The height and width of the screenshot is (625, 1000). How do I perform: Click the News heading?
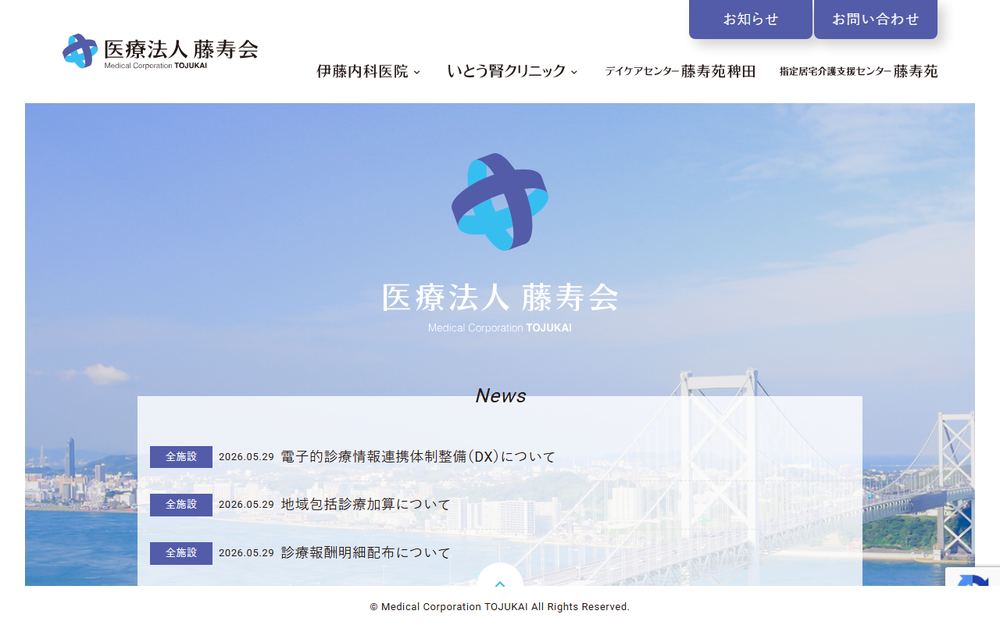coord(501,396)
